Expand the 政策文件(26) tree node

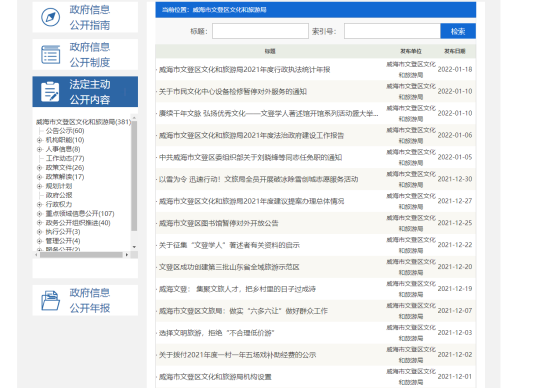(39, 167)
